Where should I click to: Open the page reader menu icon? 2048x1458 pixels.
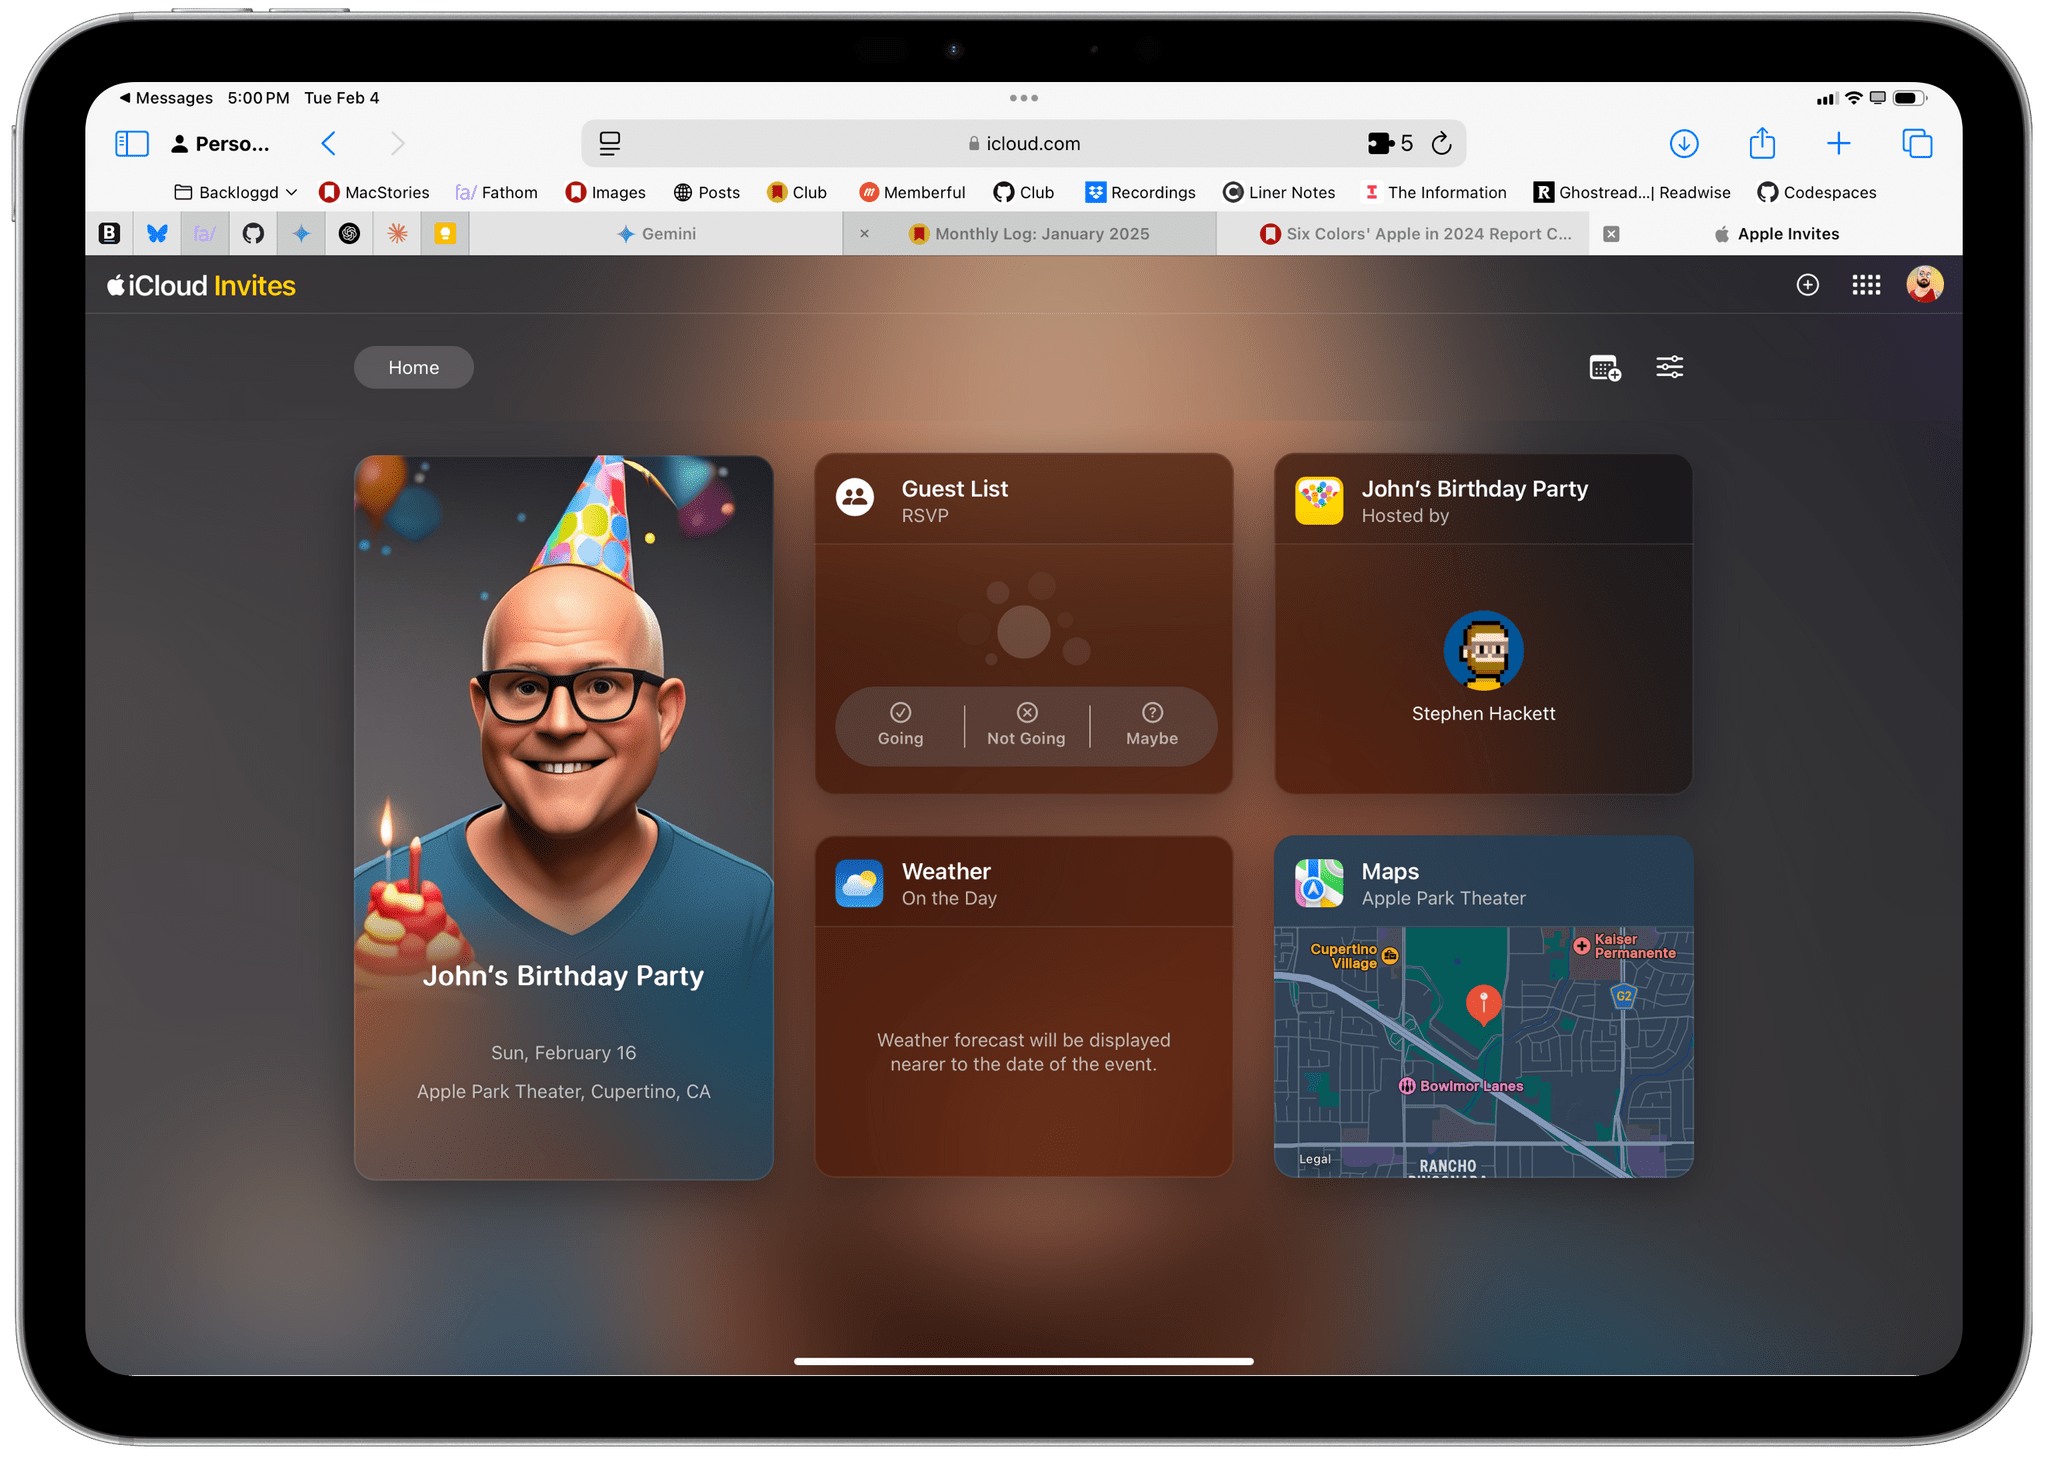(610, 144)
